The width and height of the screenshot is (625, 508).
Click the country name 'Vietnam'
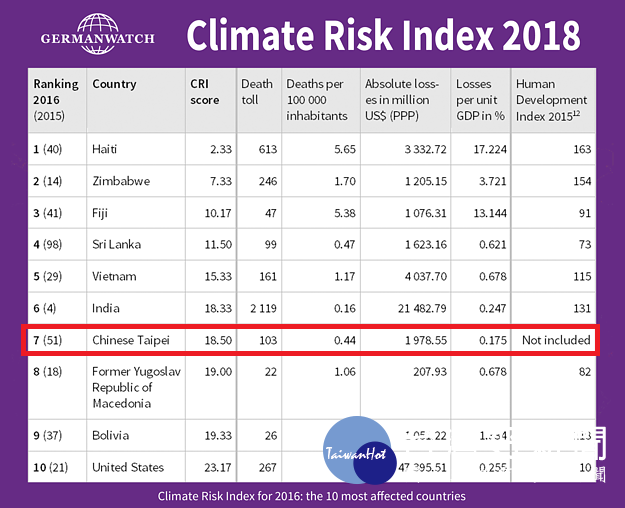[114, 276]
